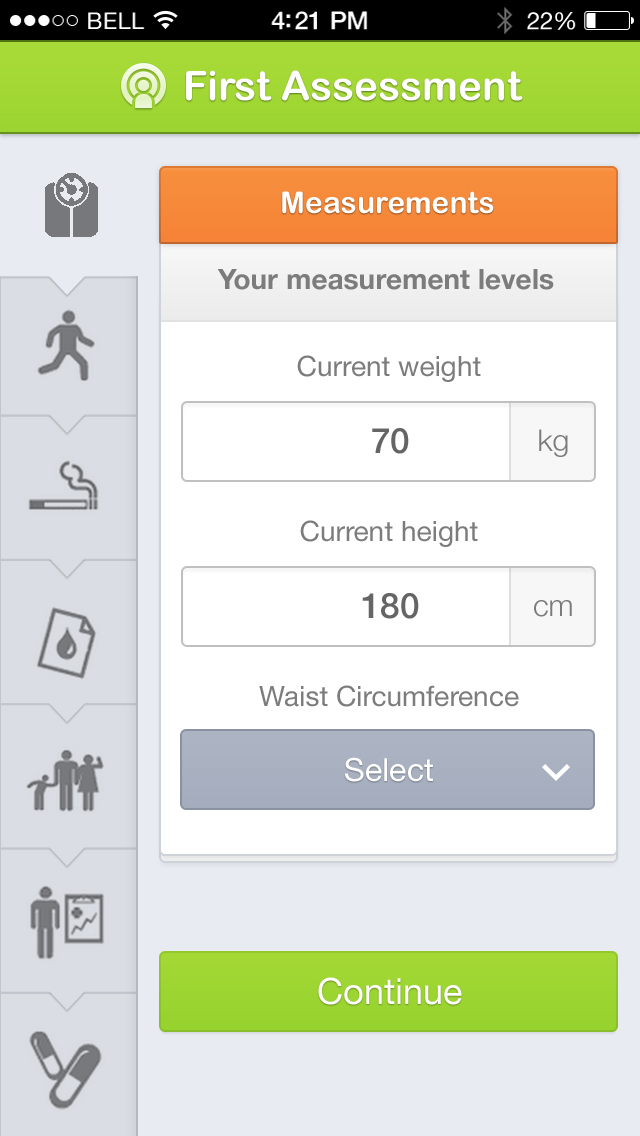
Task: Tap the First Assessment title text
Action: (353, 87)
